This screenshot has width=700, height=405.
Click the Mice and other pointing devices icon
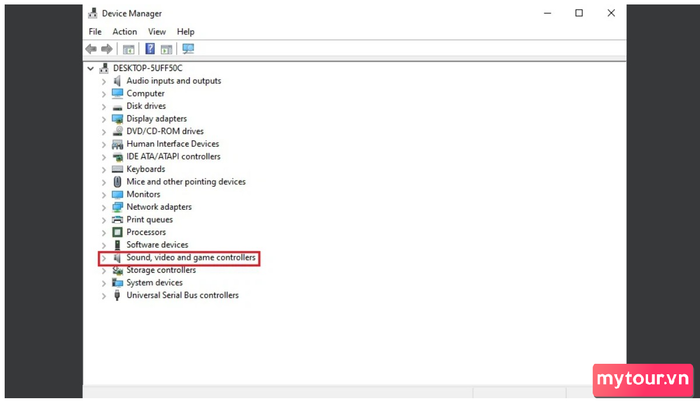(117, 182)
